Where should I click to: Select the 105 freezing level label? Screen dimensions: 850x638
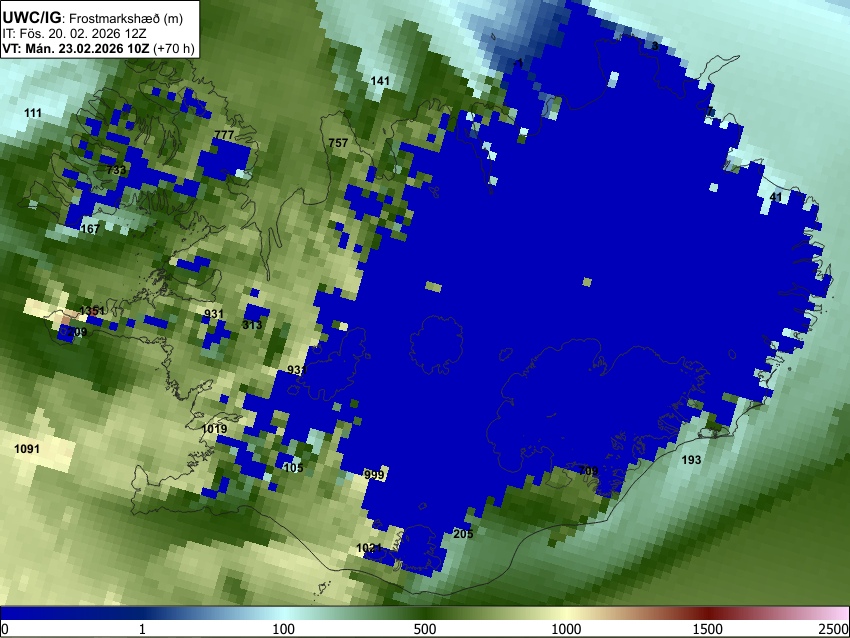pos(293,468)
